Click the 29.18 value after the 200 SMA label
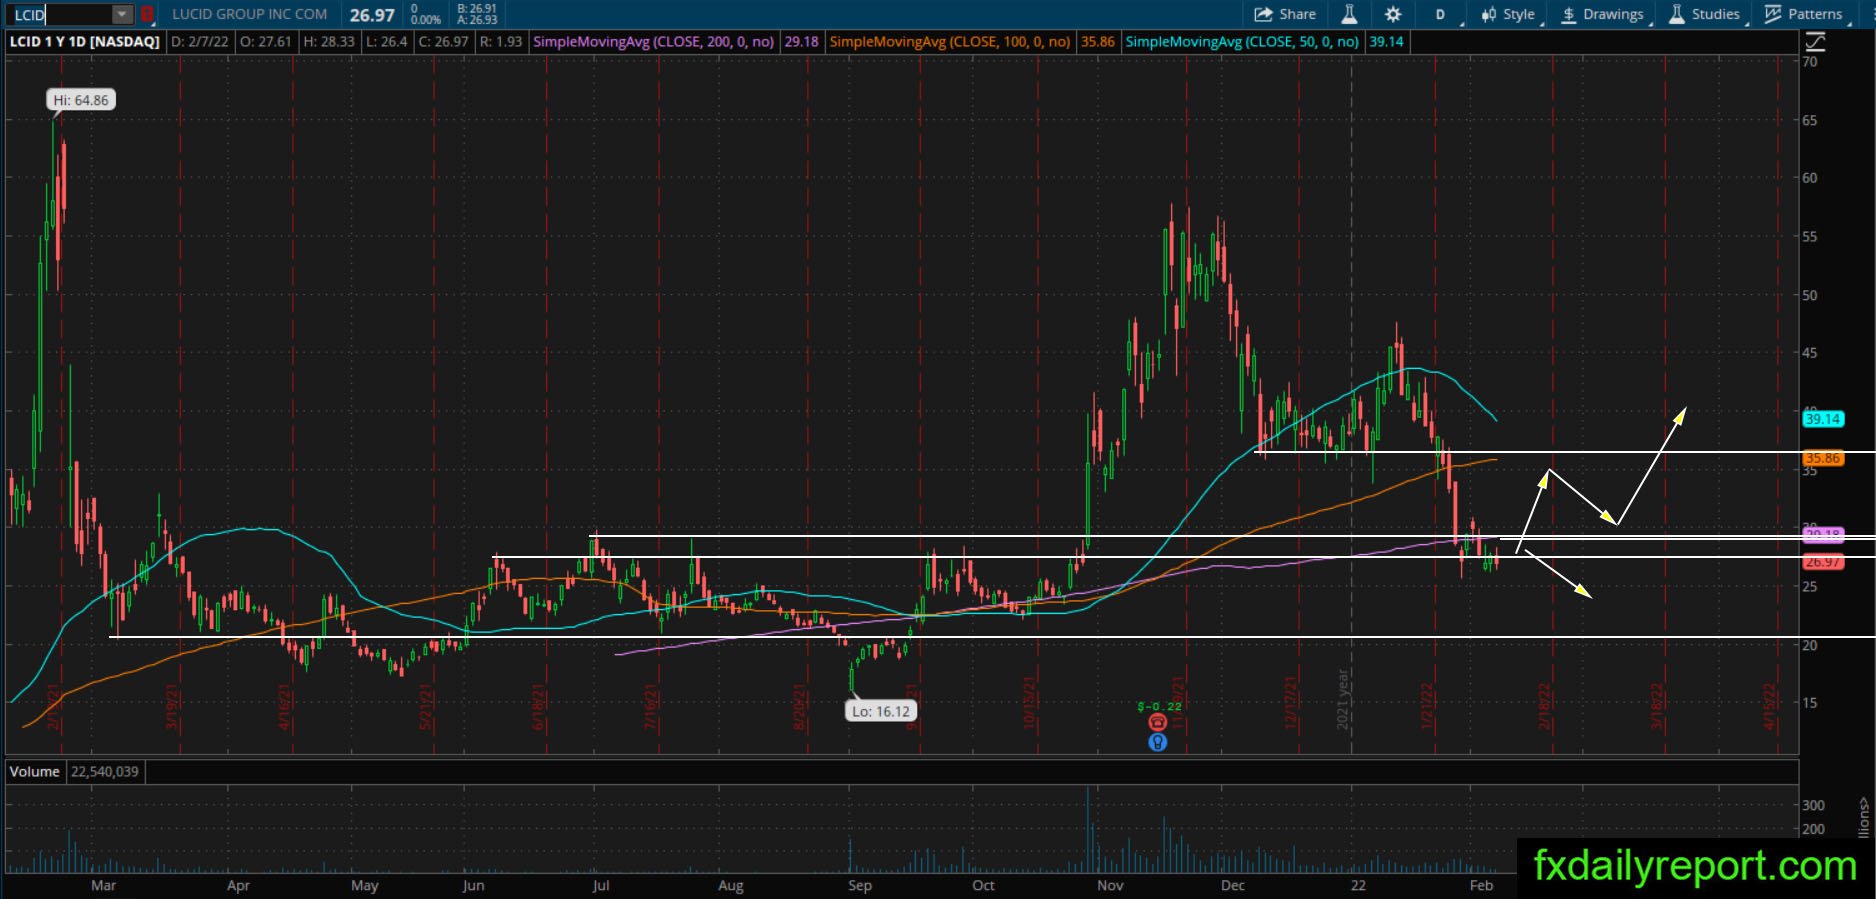Screen dimensions: 1876x899 point(801,42)
